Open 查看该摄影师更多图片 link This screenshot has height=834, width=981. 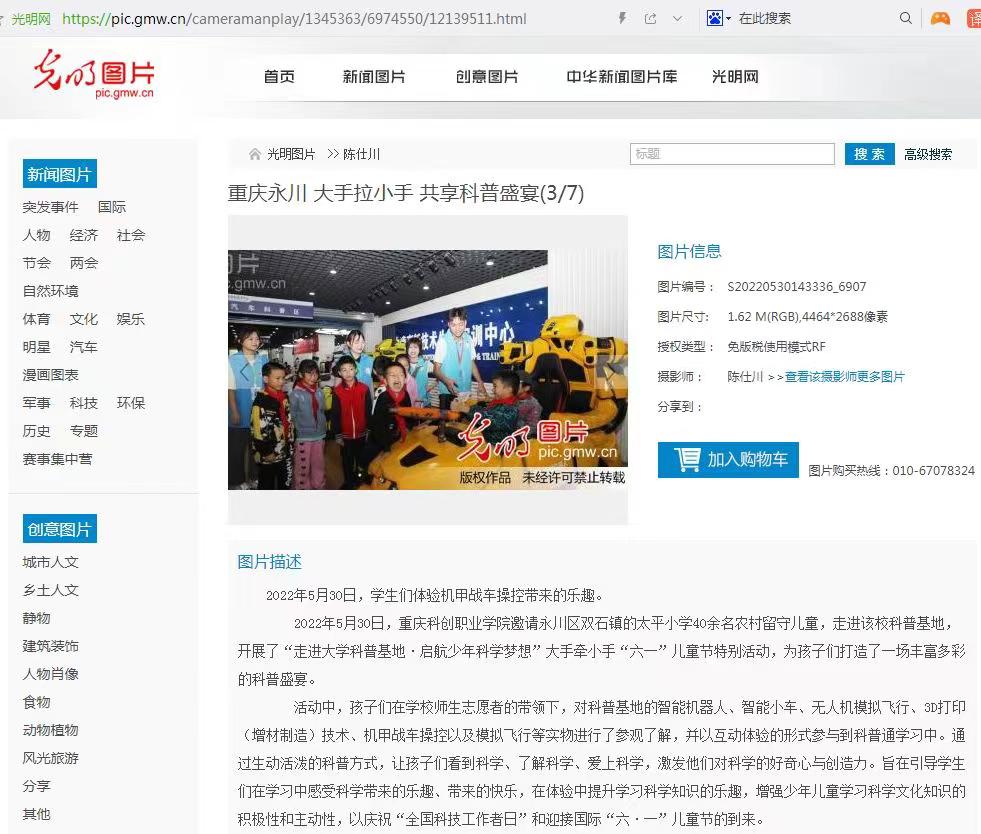[x=844, y=377]
